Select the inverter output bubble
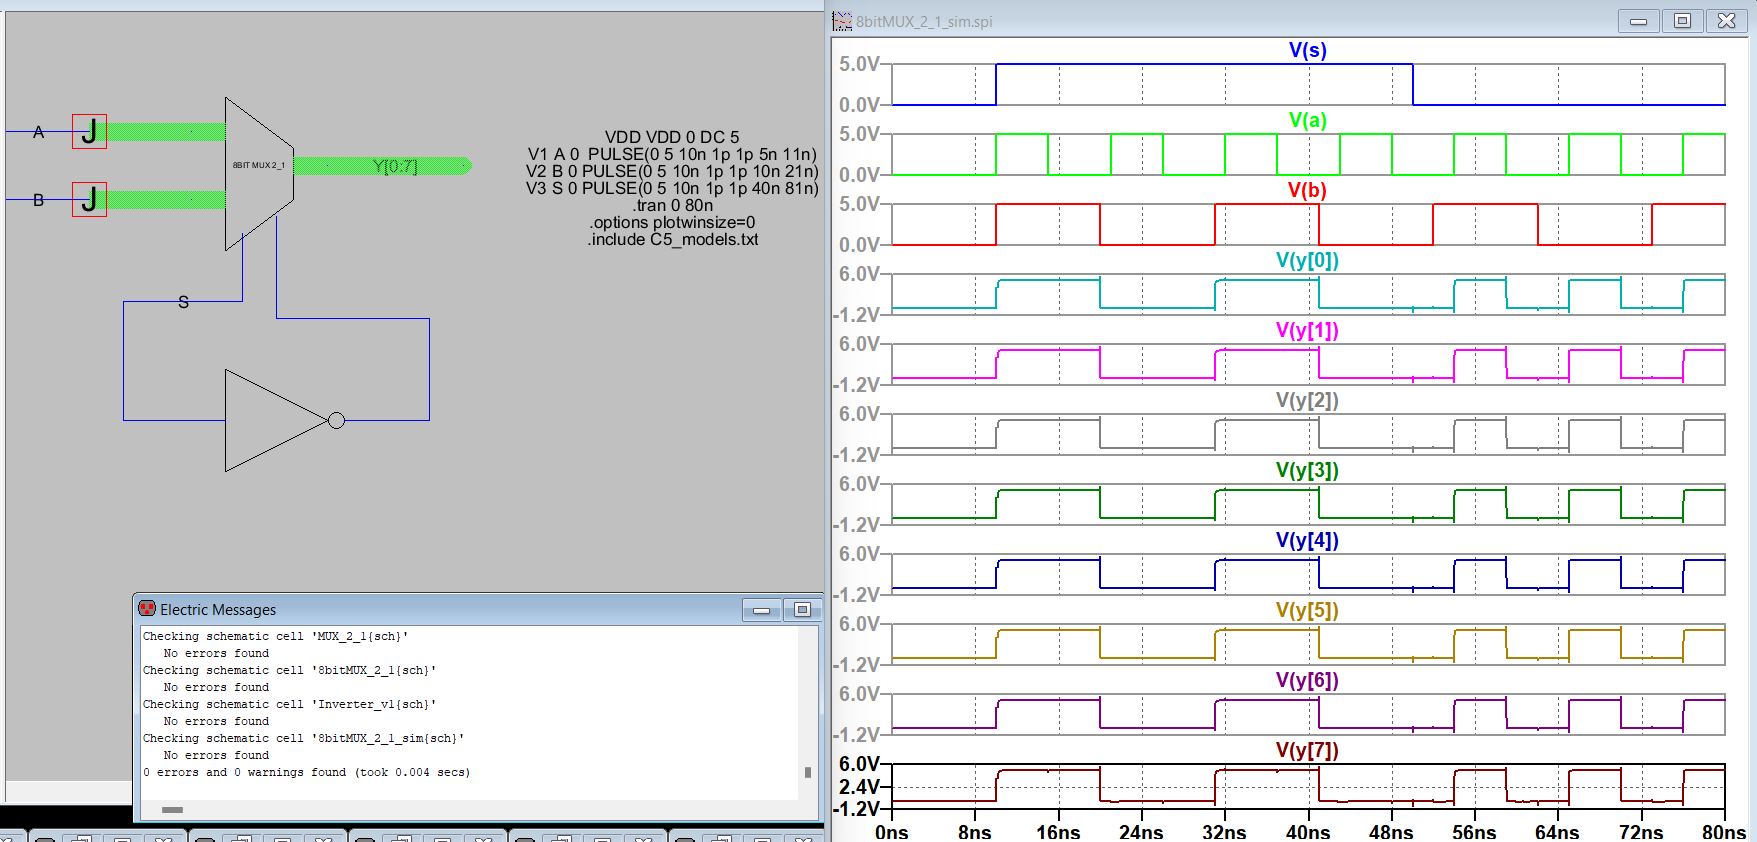Viewport: 1757px width, 842px height. click(x=337, y=420)
